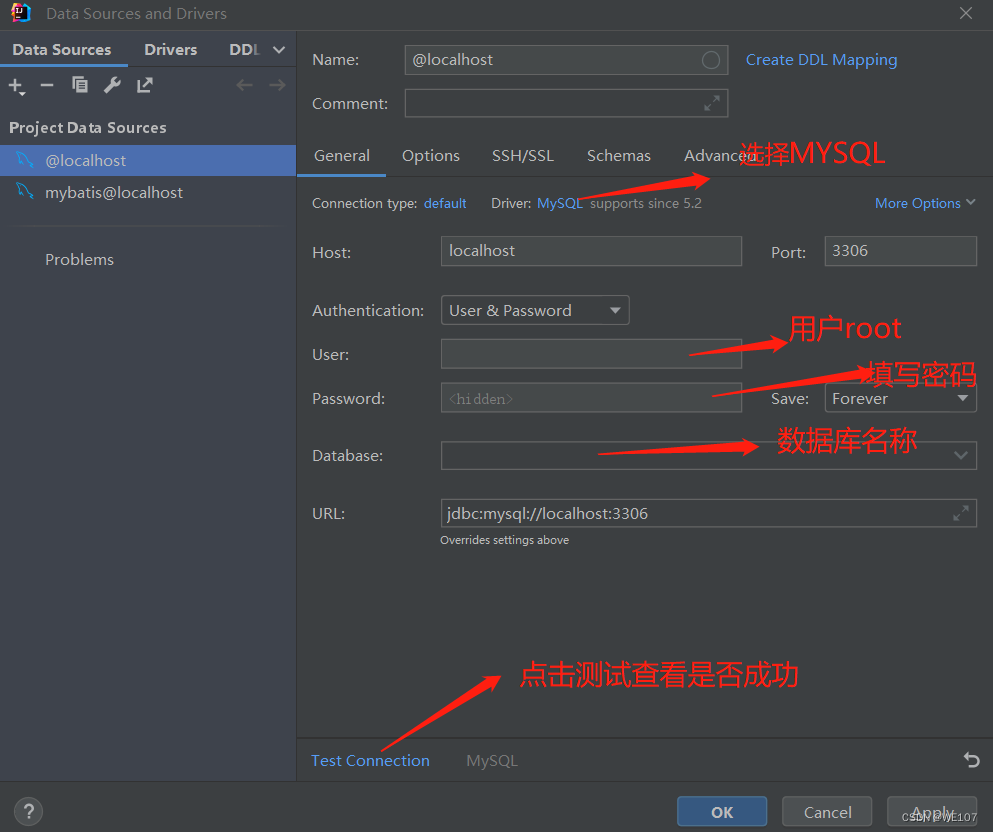Click the Port input field
The height and width of the screenshot is (832, 993).
pyautogui.click(x=899, y=251)
